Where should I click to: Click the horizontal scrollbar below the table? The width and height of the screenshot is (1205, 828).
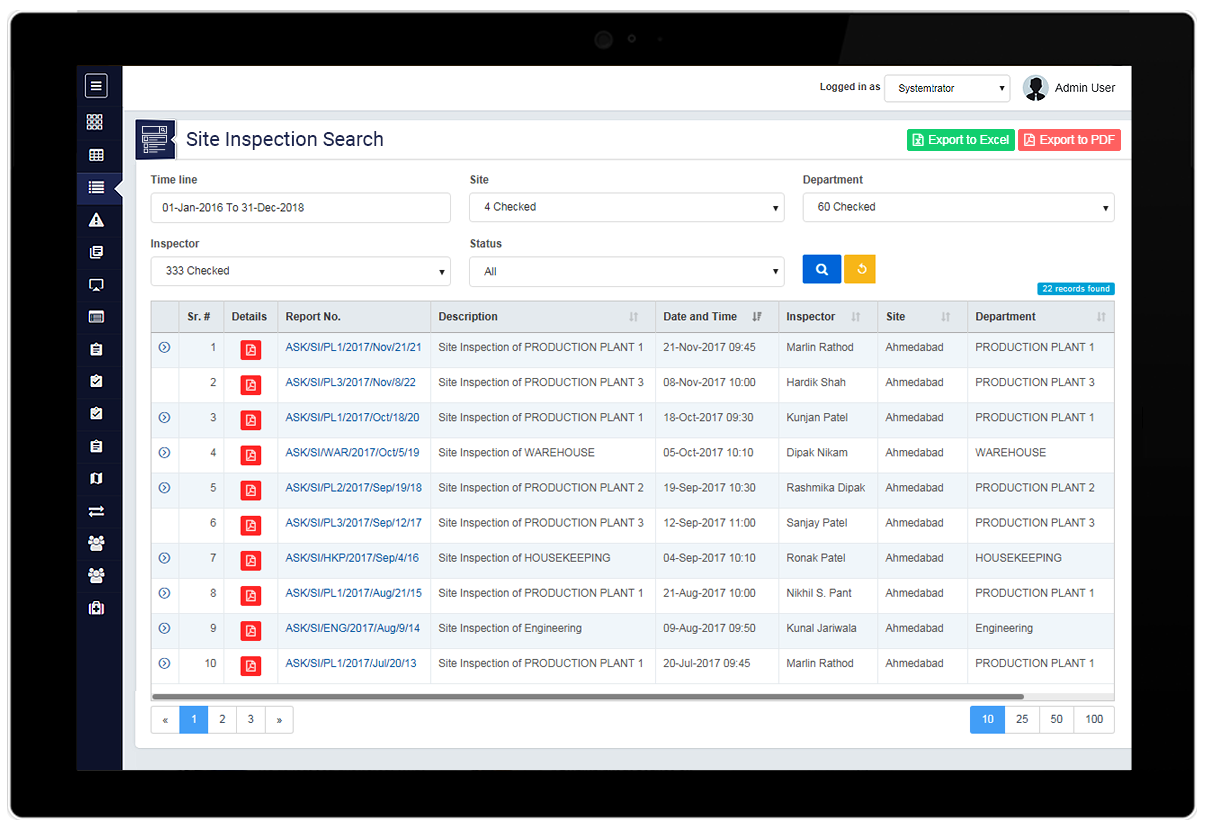point(588,696)
